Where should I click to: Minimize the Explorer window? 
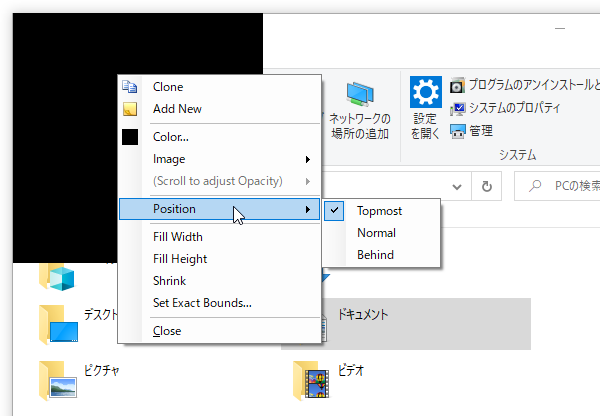(x=560, y=28)
